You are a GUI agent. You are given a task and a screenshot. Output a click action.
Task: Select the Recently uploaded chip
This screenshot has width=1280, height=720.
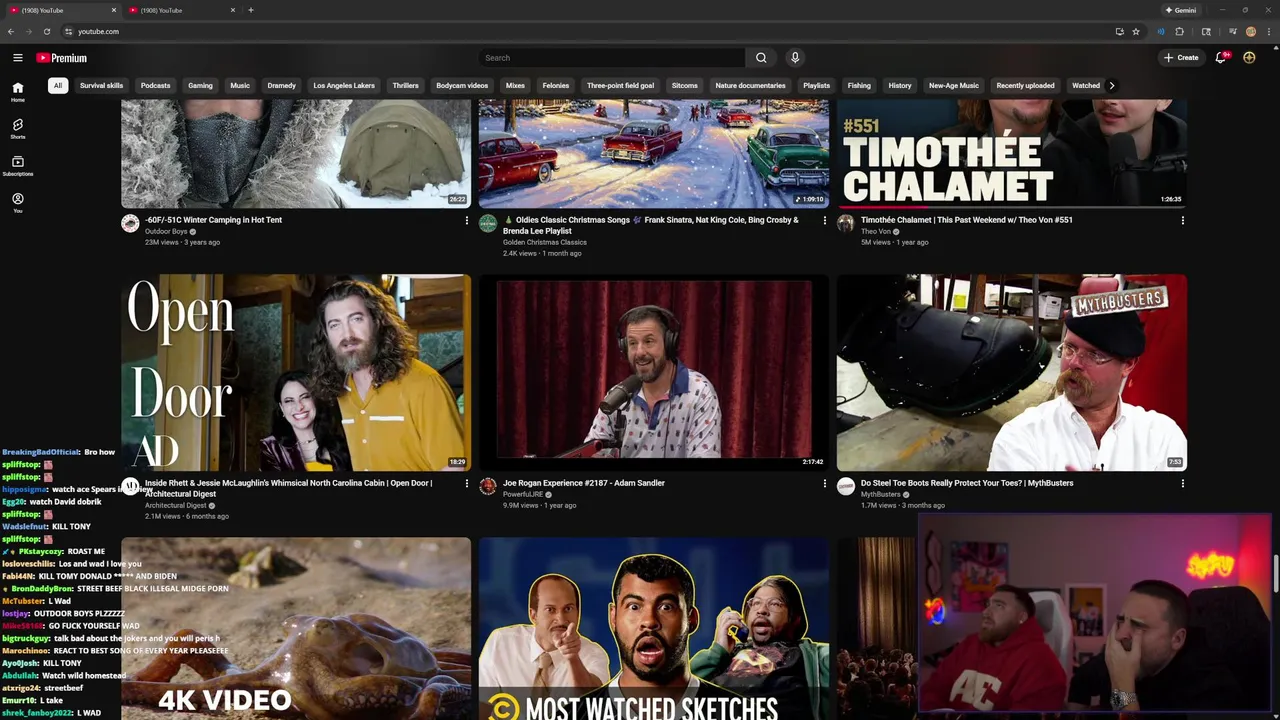[1025, 85]
